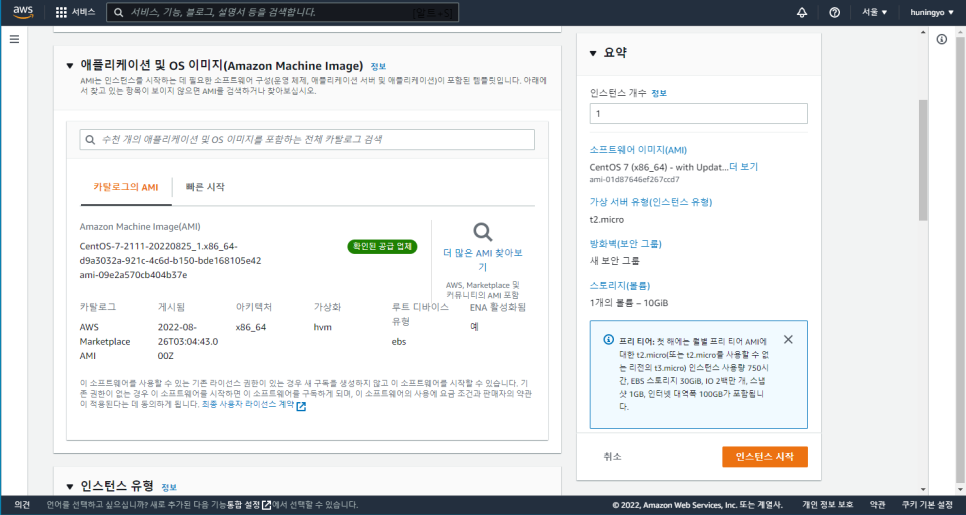
Task: Switch to the 카탈로그의 AMI tab
Action: 126,187
